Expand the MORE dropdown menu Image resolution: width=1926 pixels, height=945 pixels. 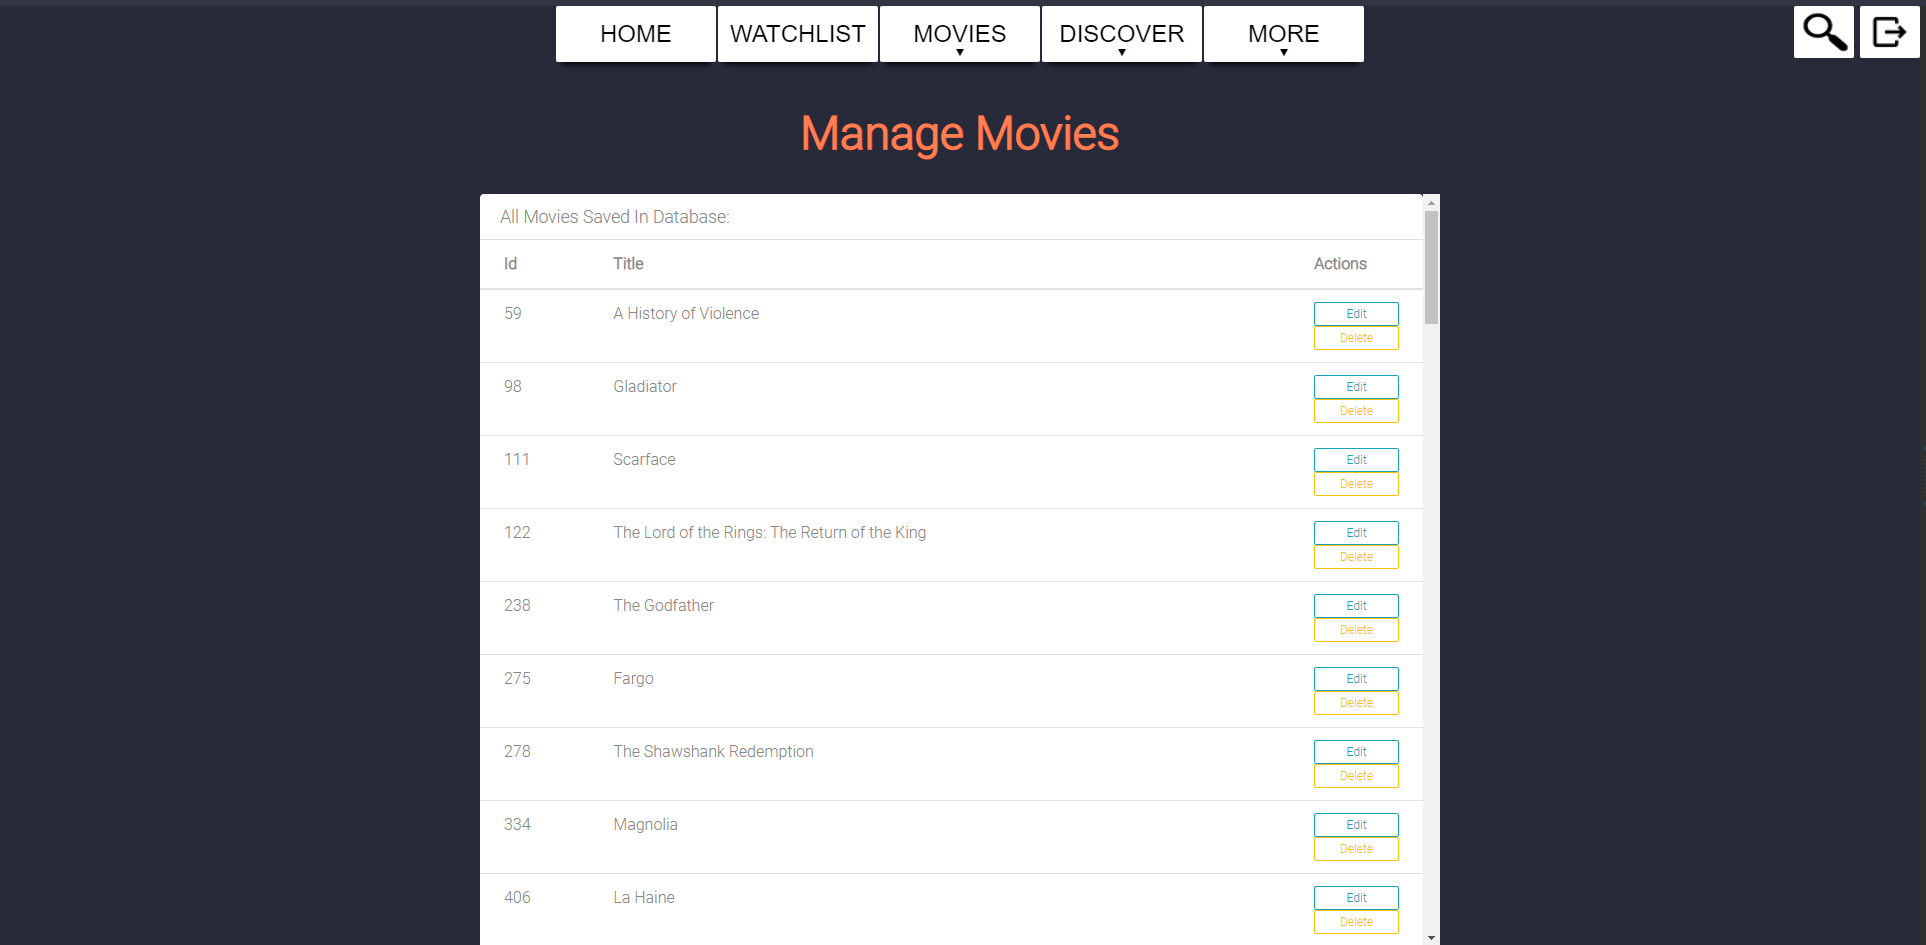click(1284, 34)
